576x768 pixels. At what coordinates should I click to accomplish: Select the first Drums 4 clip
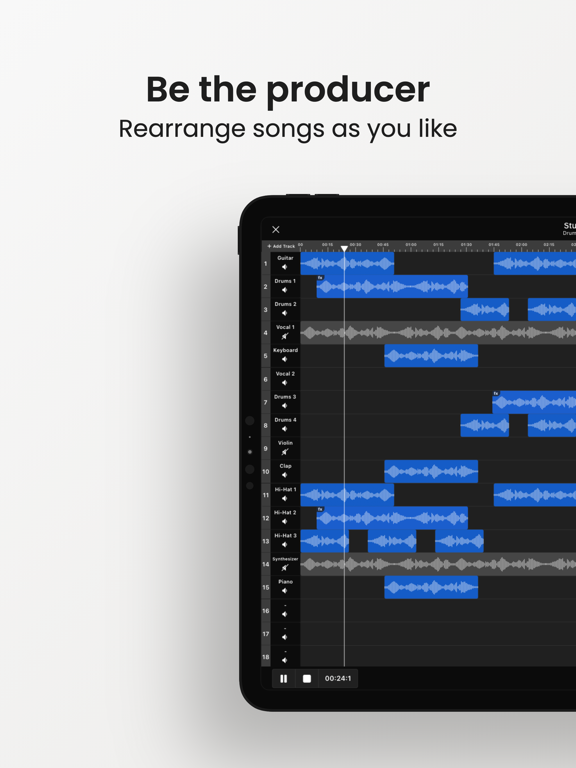pos(485,425)
